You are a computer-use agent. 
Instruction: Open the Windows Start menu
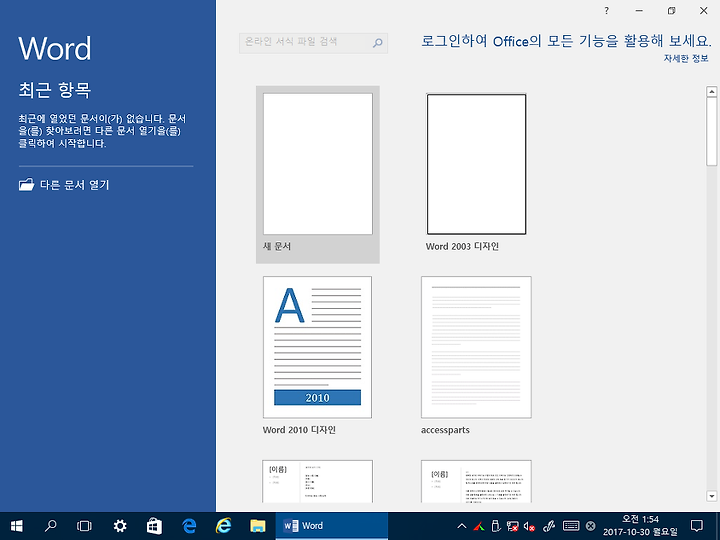pos(17,526)
